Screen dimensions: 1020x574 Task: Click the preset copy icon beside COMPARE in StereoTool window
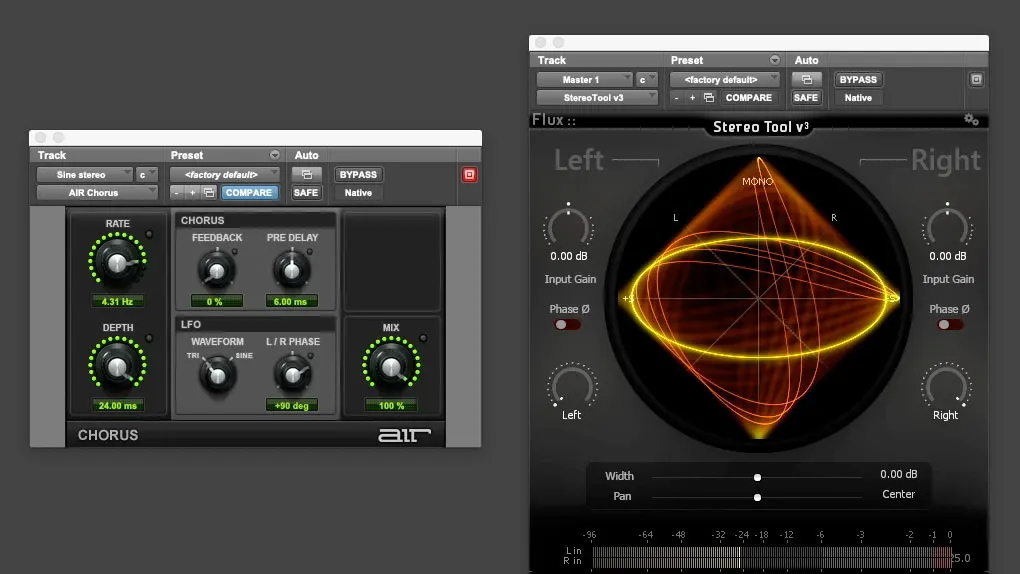click(x=709, y=98)
